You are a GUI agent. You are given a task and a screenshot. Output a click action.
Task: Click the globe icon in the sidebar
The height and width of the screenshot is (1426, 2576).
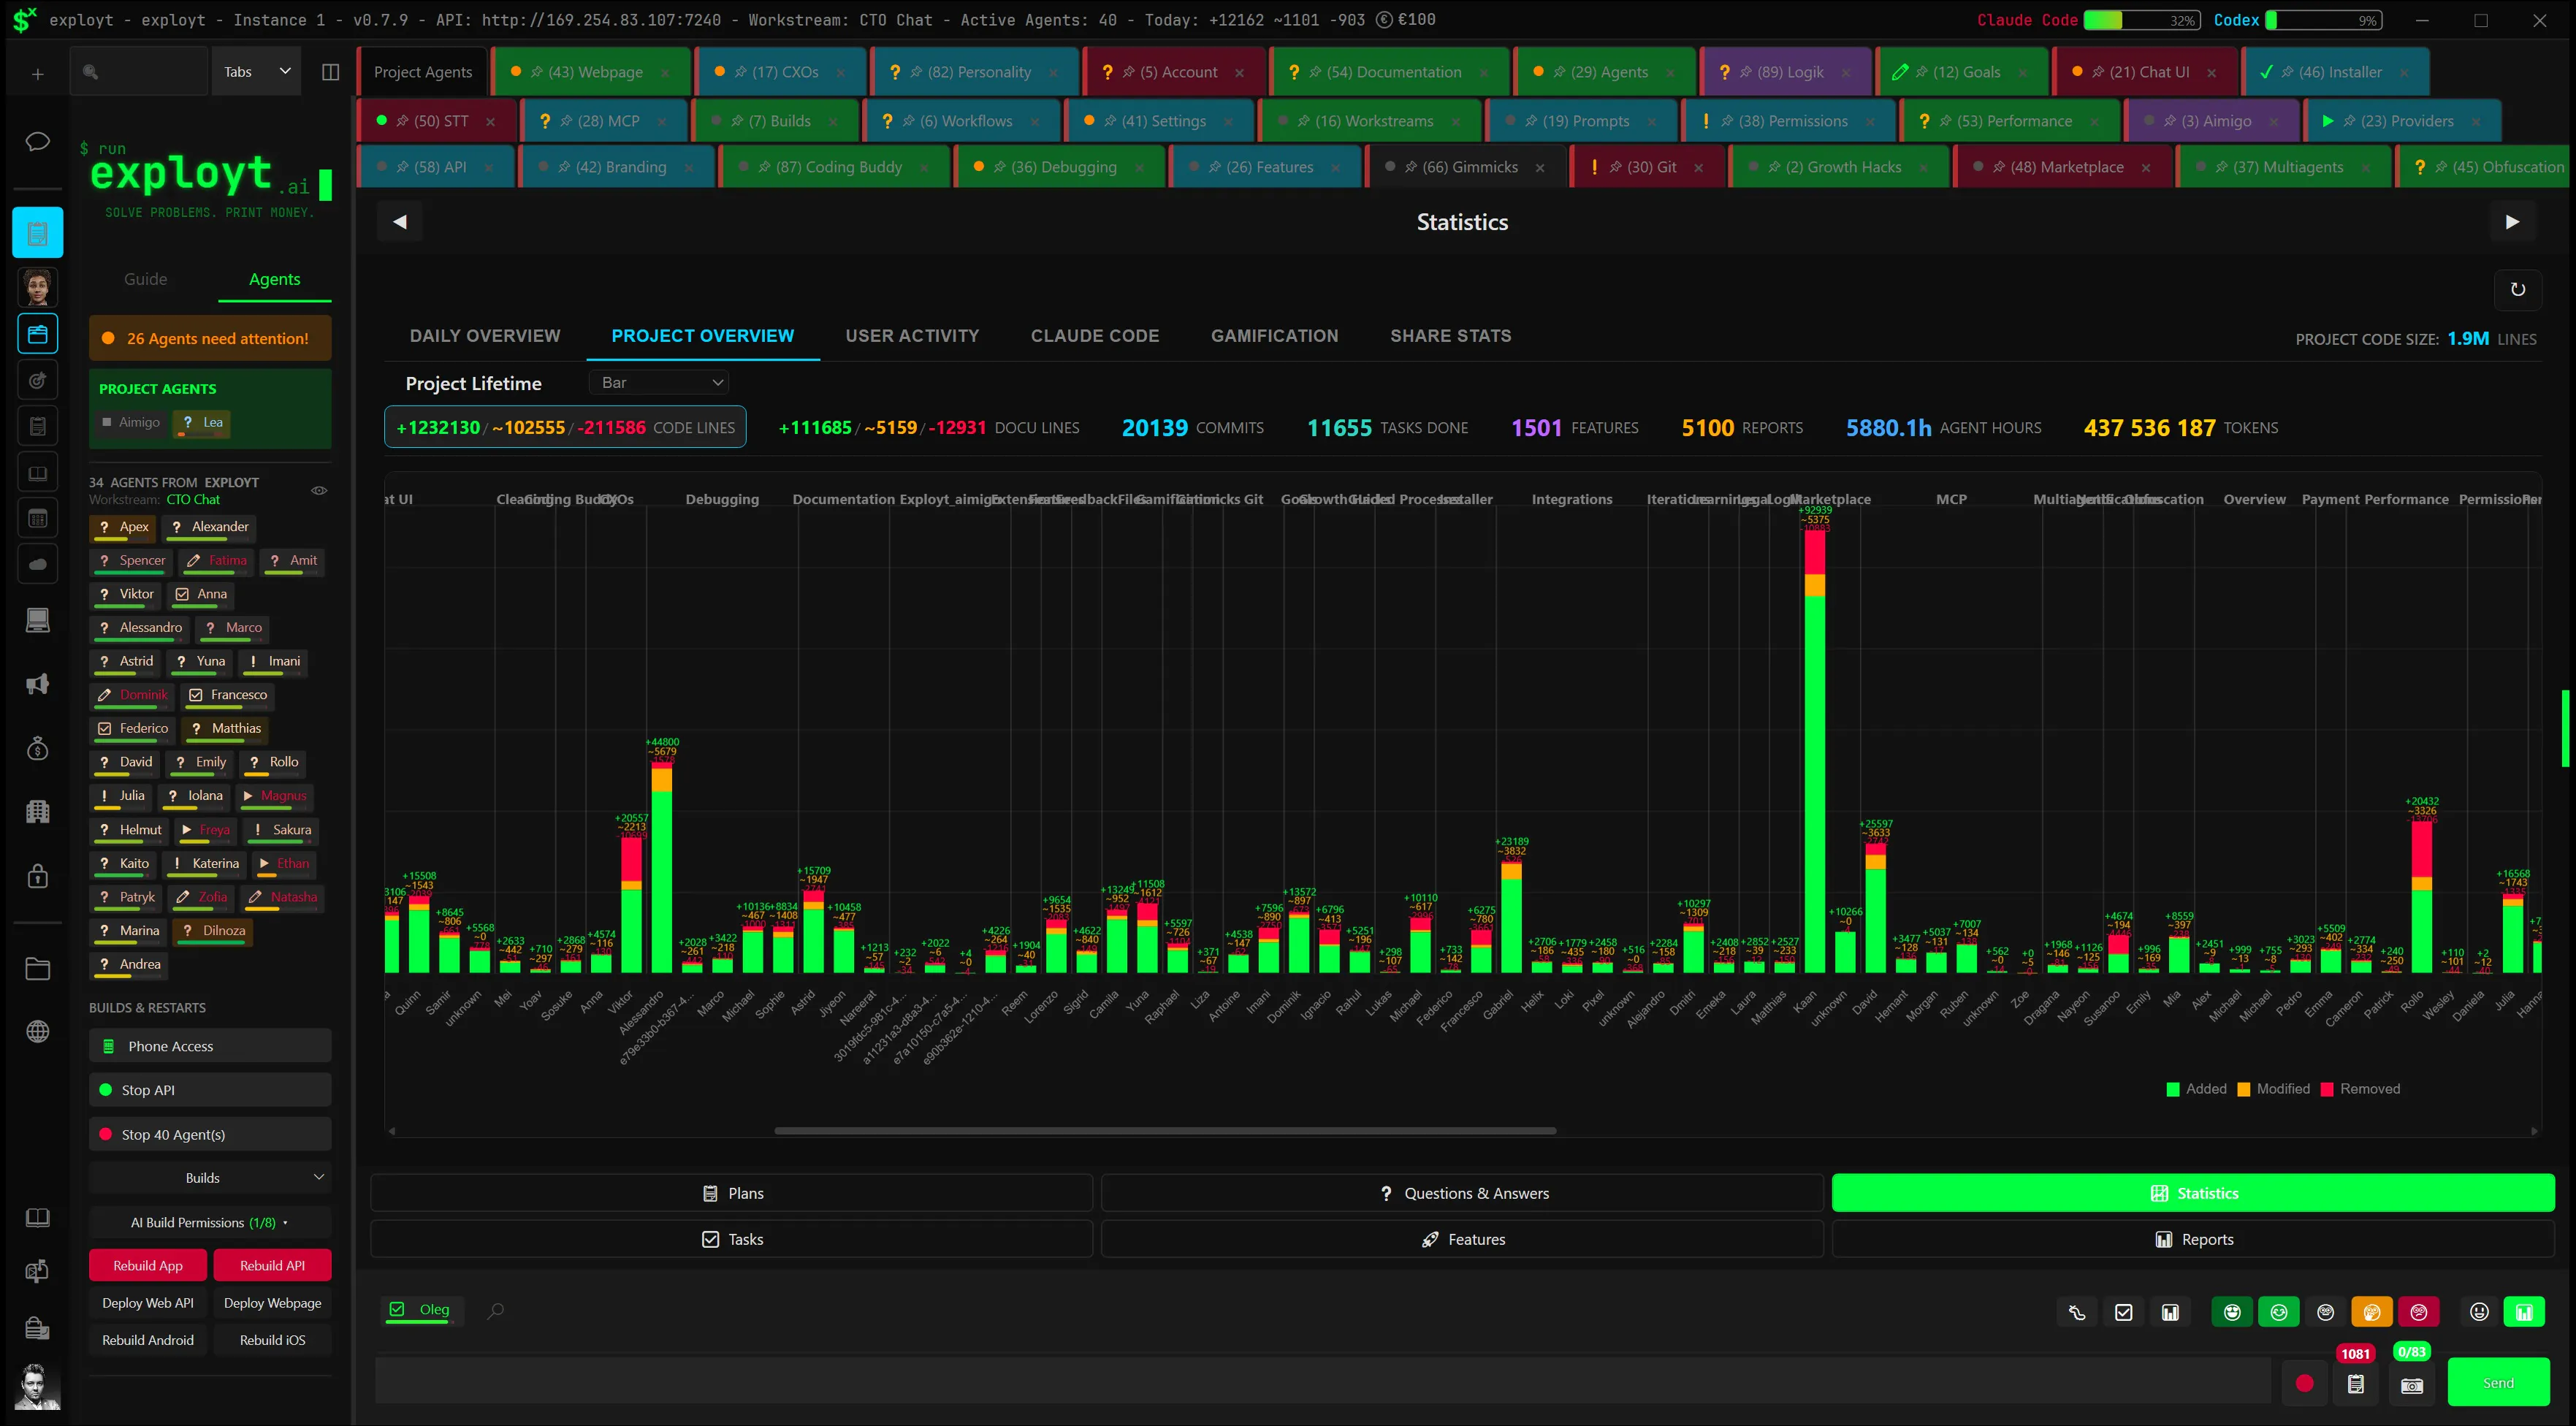click(x=37, y=1031)
